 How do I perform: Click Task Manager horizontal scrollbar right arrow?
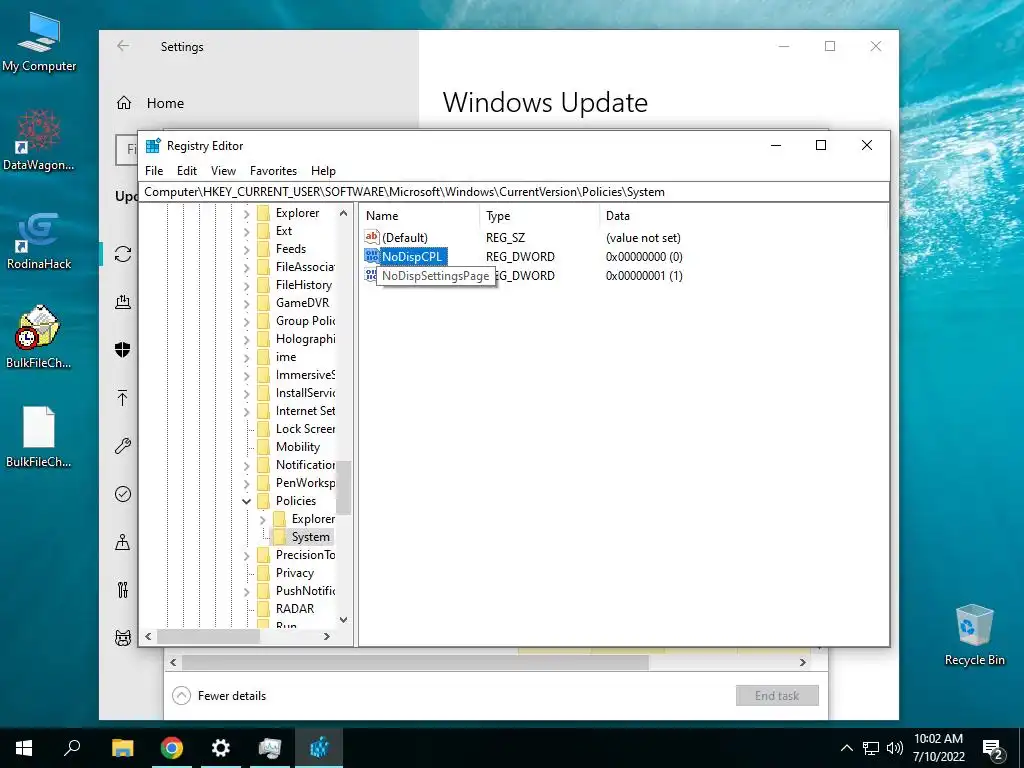click(x=803, y=662)
